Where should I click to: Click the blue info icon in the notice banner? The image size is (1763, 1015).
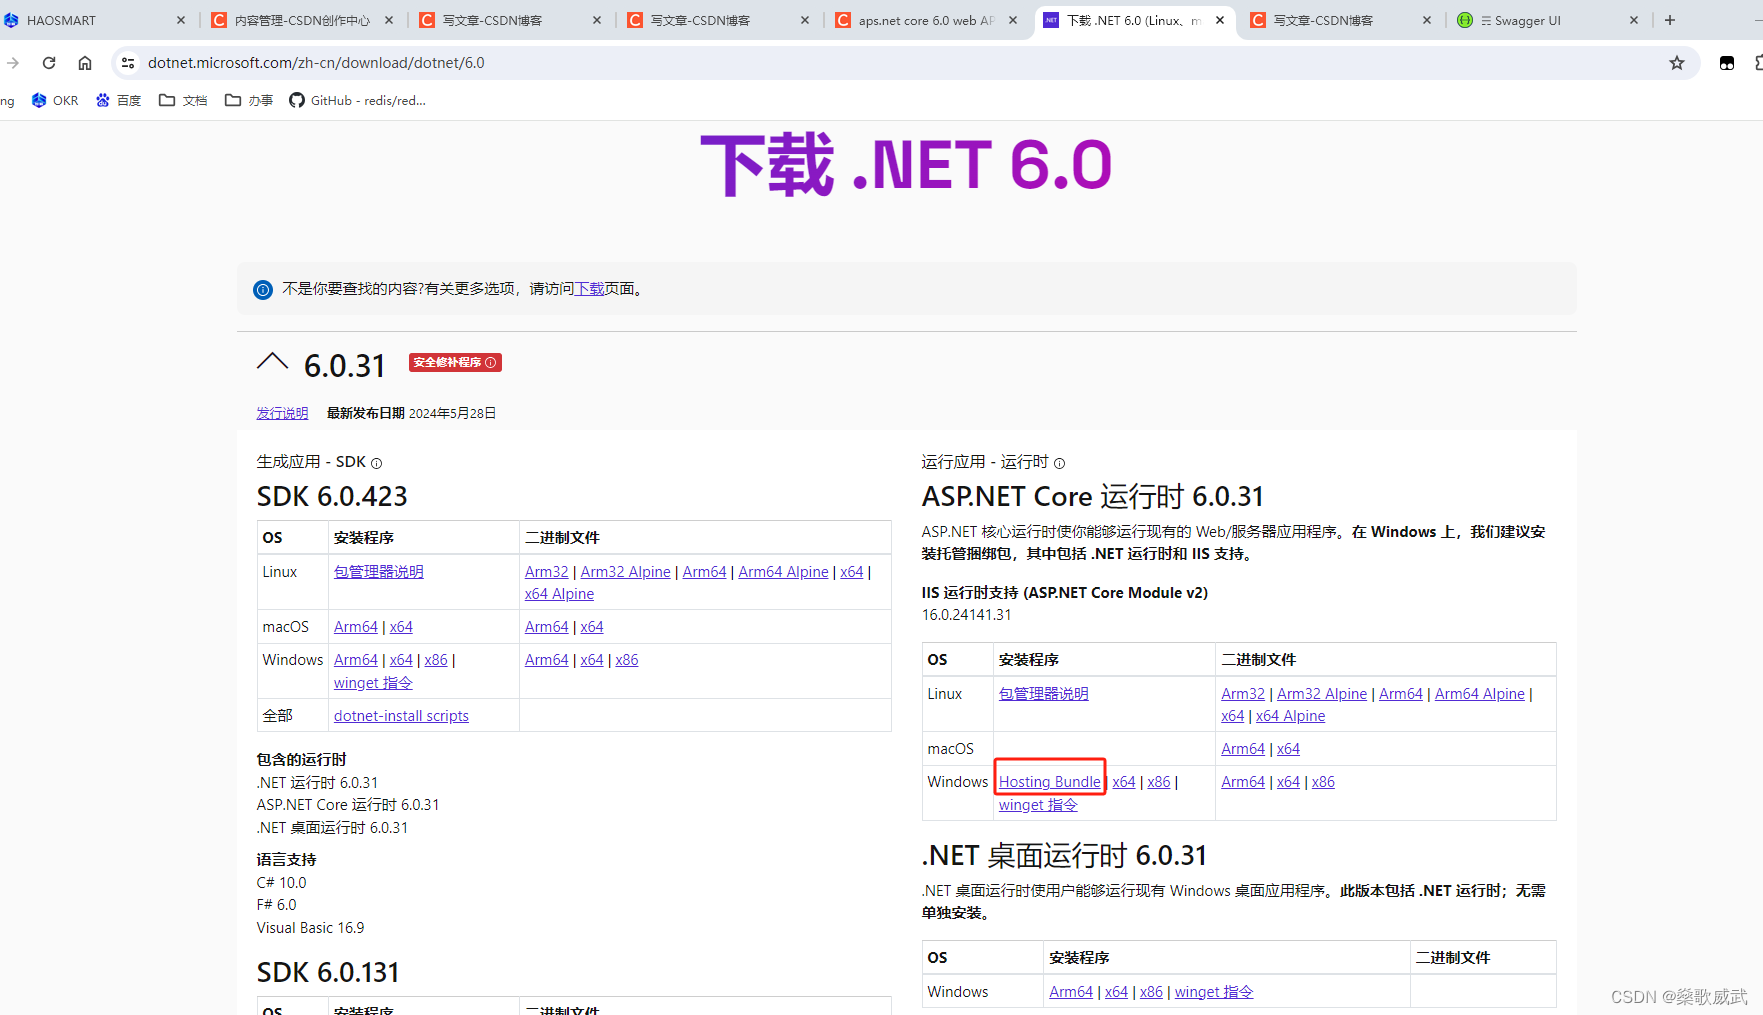pos(263,290)
